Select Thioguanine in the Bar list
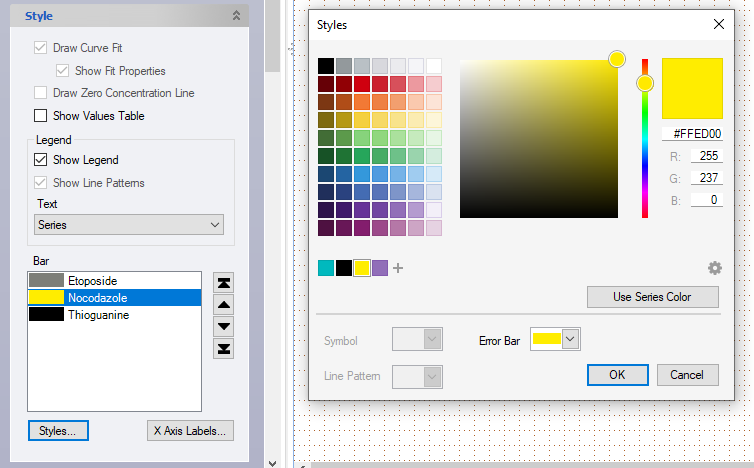Image resolution: width=754 pixels, height=468 pixels. click(115, 315)
